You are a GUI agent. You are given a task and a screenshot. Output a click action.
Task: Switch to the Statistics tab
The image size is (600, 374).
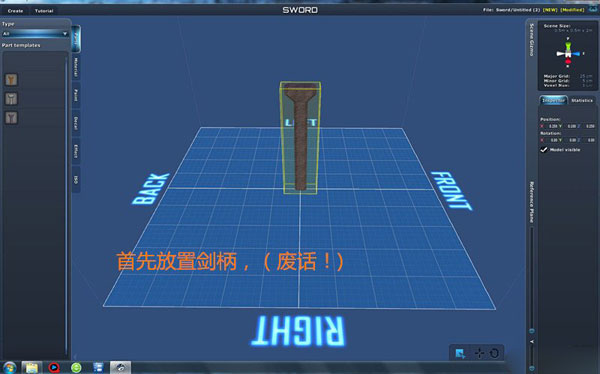582,100
